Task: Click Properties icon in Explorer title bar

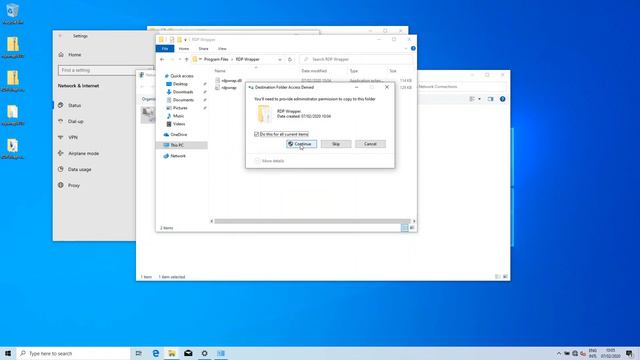Action: coord(172,40)
